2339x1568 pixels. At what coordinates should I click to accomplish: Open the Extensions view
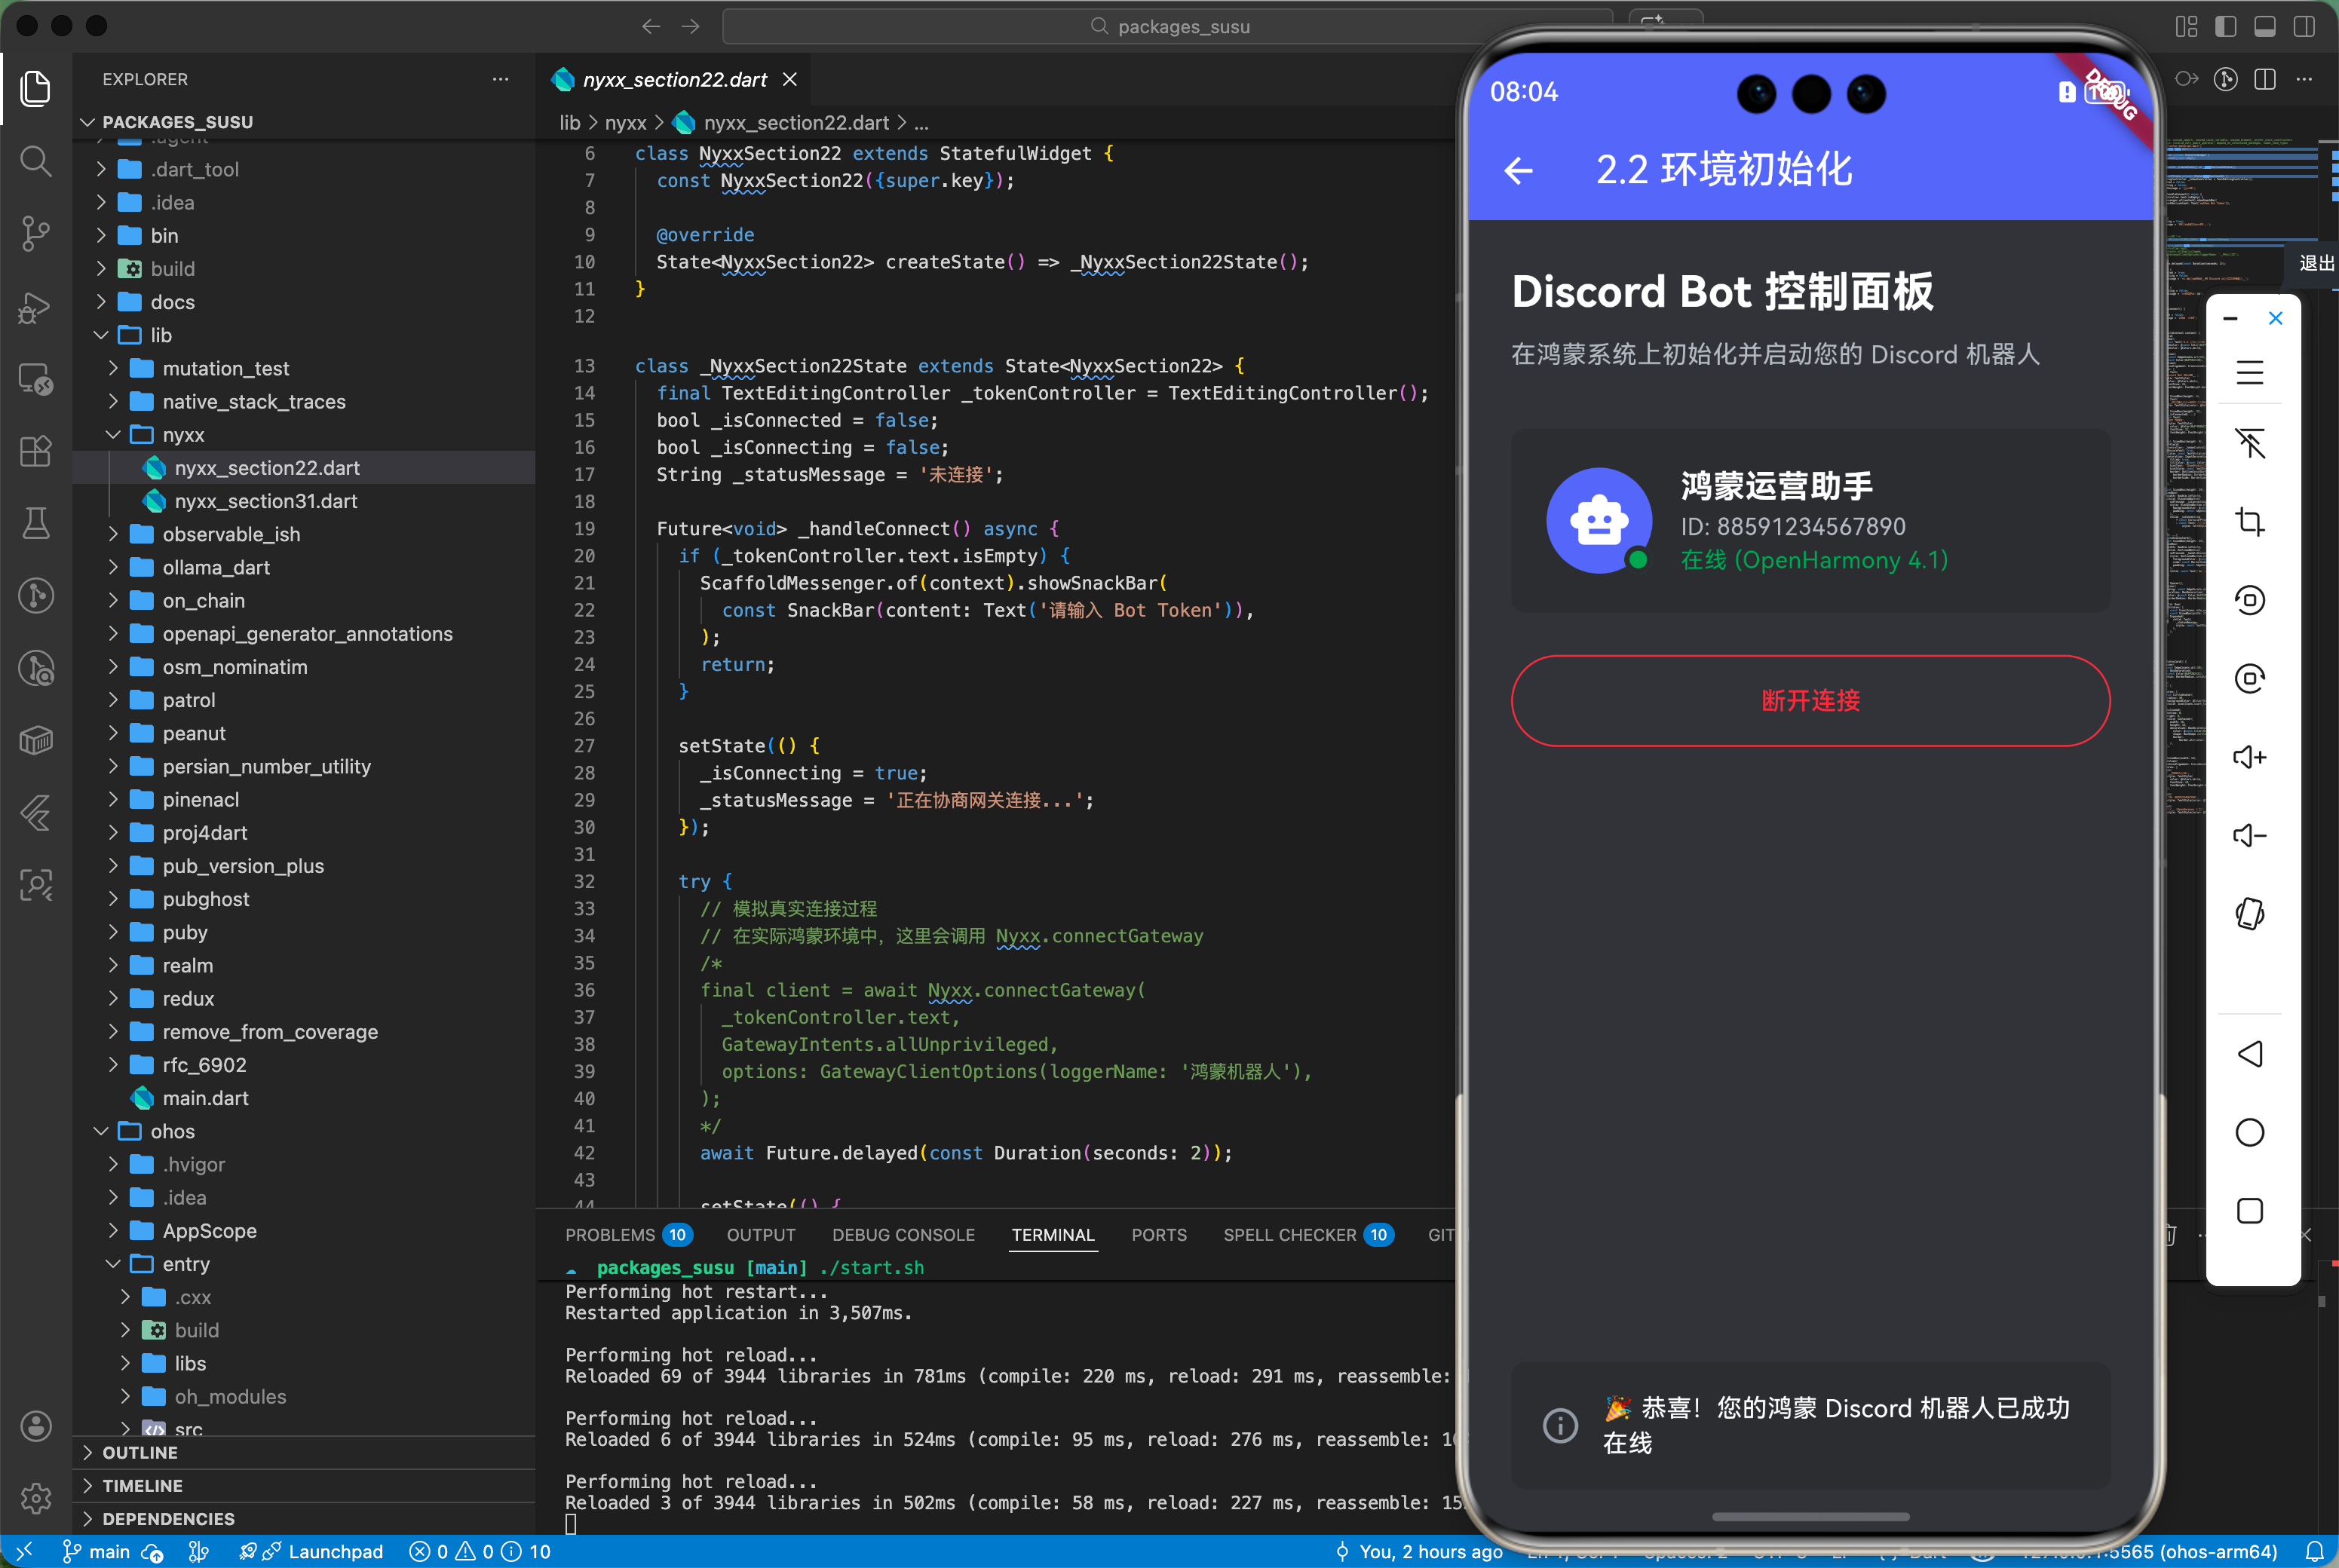36,451
